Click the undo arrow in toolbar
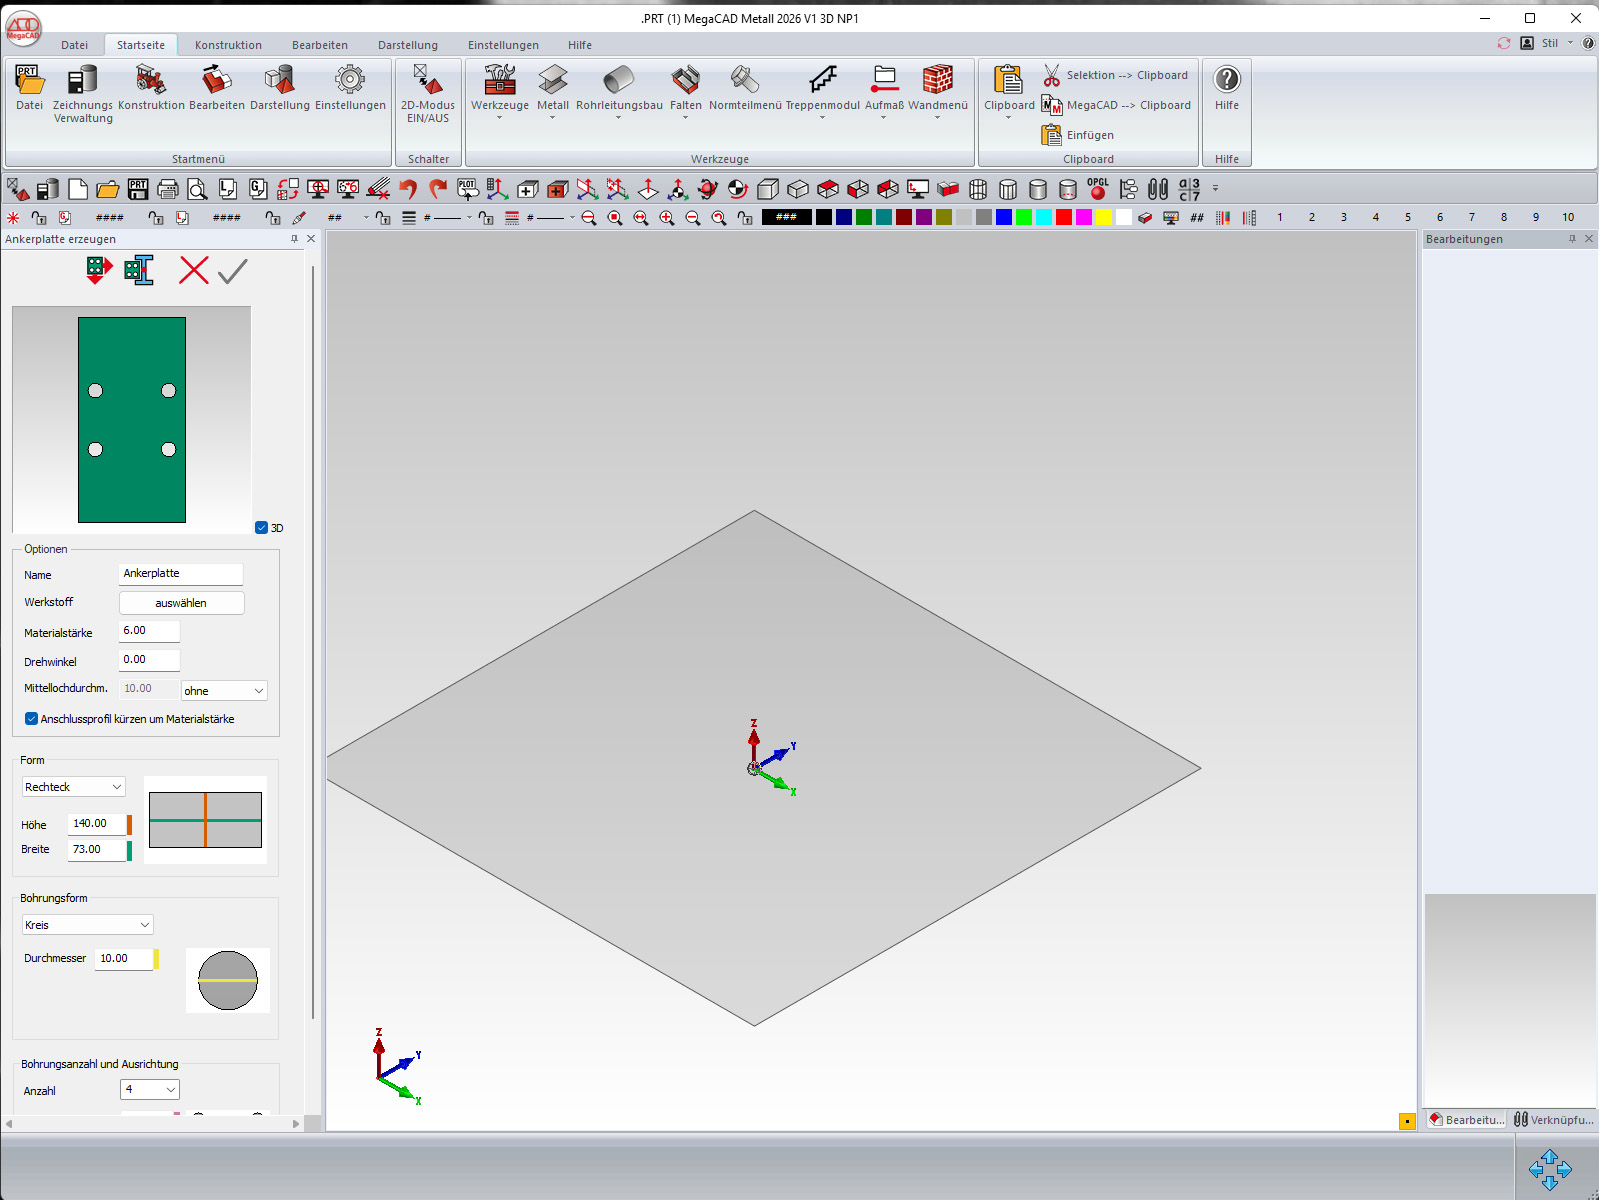 pos(407,189)
